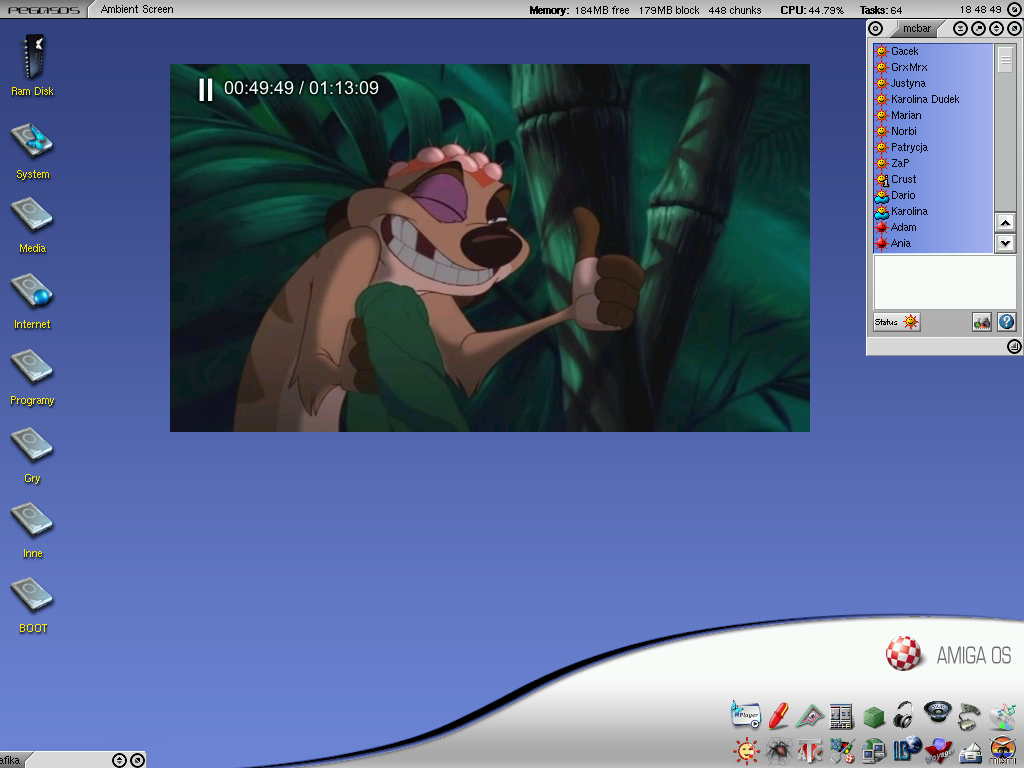Launch MPlayer from the dock
1024x768 pixels.
(746, 715)
